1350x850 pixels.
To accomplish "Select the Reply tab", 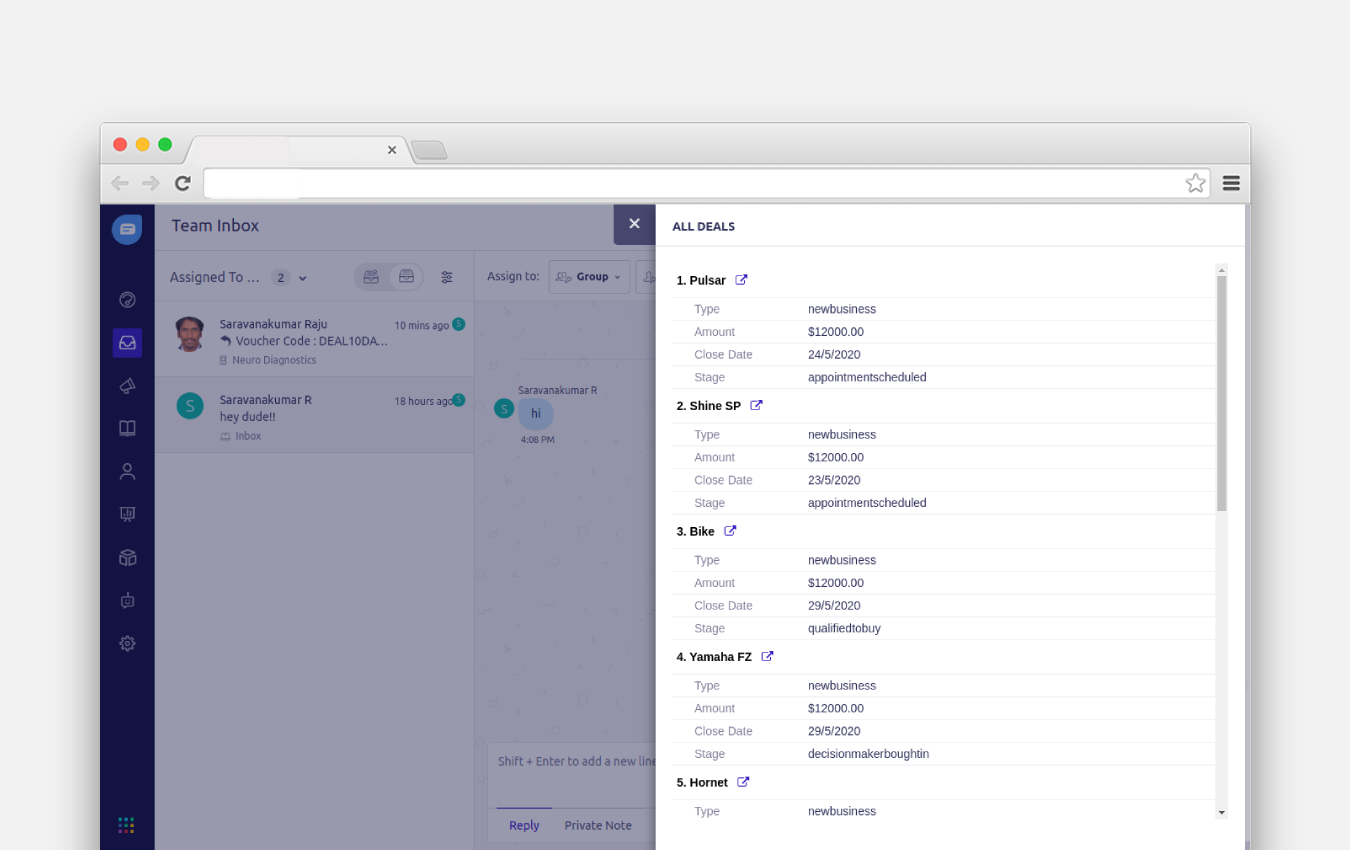I will (x=524, y=825).
